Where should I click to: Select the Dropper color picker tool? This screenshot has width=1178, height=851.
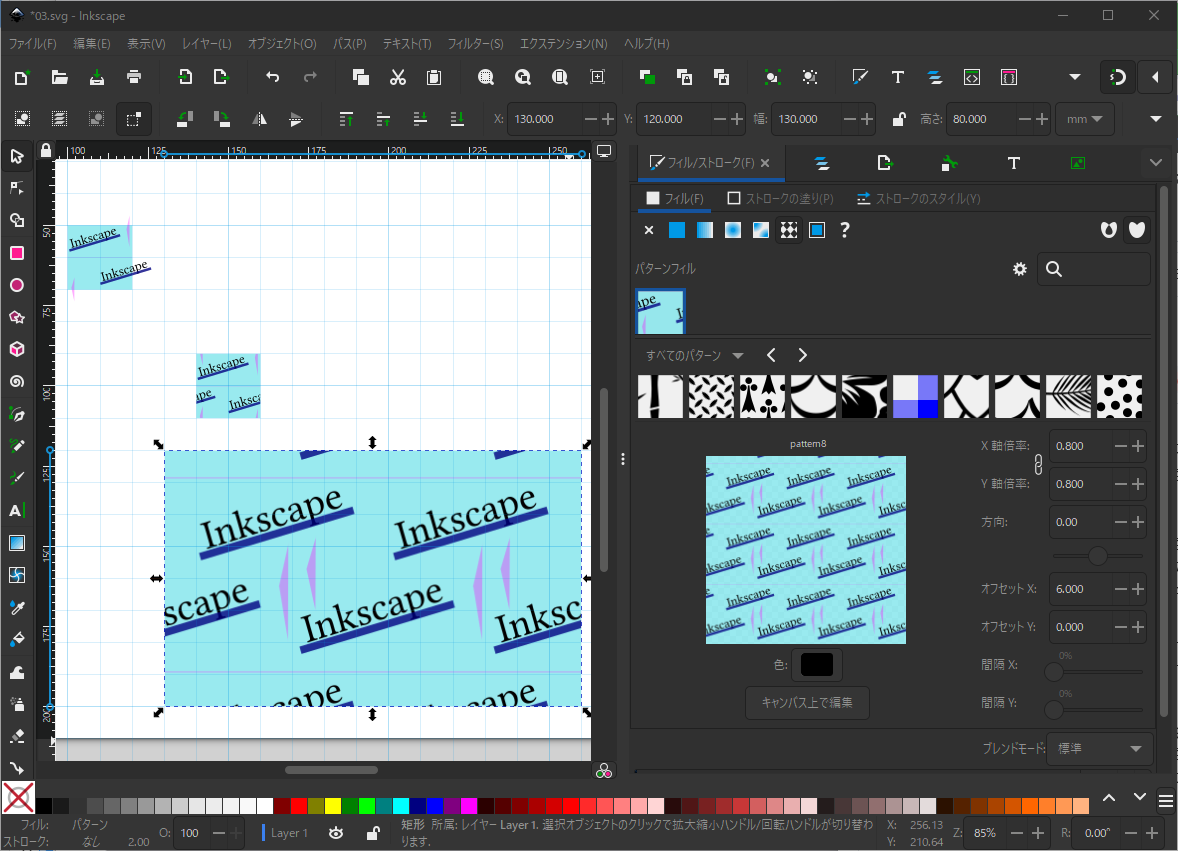pyautogui.click(x=17, y=607)
